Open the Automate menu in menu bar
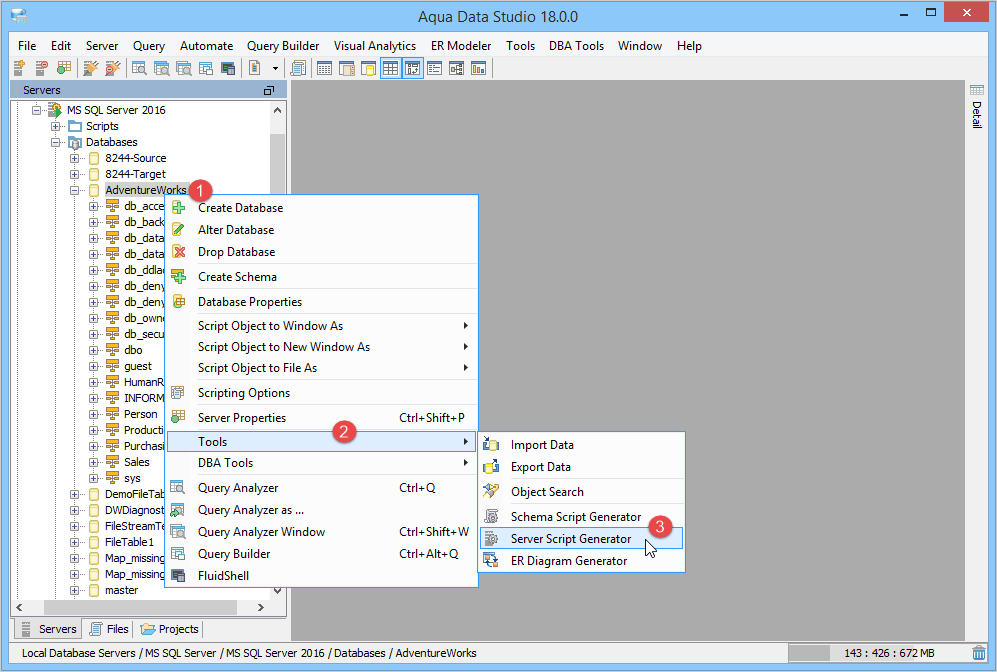This screenshot has width=997, height=672. pyautogui.click(x=206, y=46)
